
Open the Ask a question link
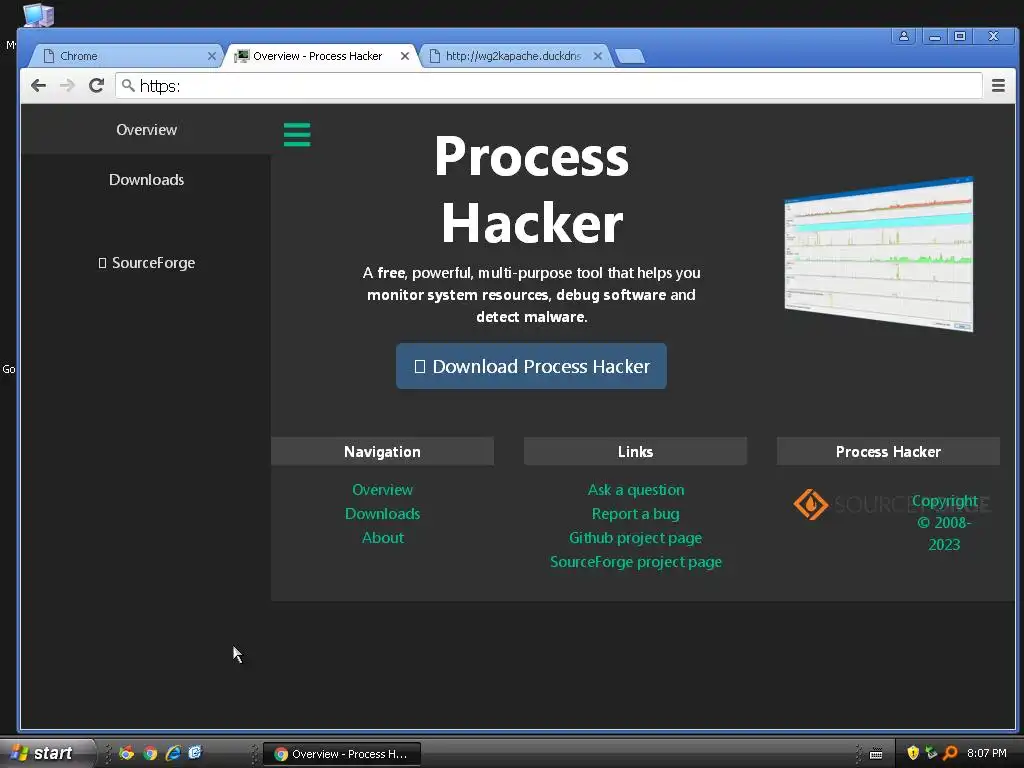(635, 490)
